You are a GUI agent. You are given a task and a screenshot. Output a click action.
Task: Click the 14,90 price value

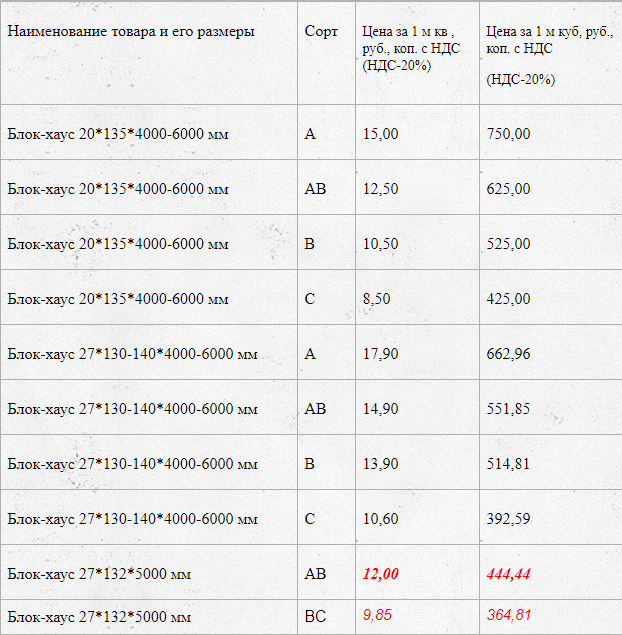pos(380,409)
